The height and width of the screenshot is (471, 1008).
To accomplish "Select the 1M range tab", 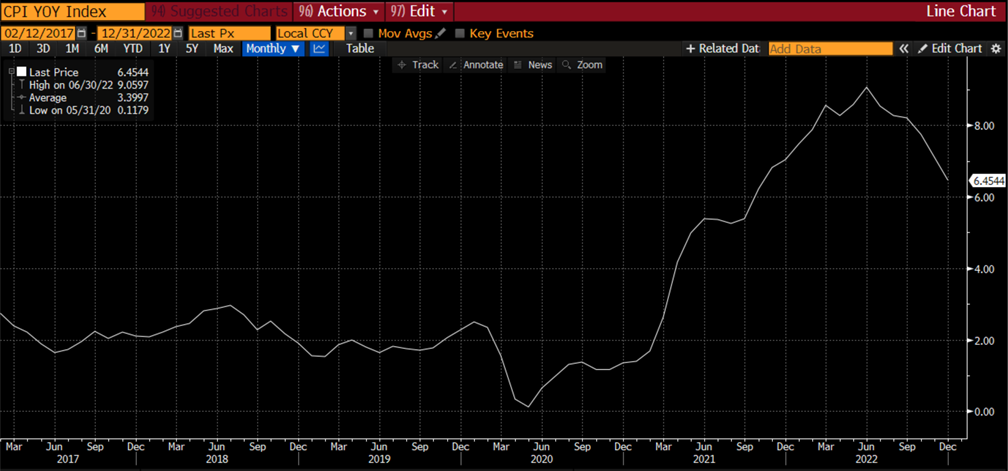I will (x=72, y=48).
